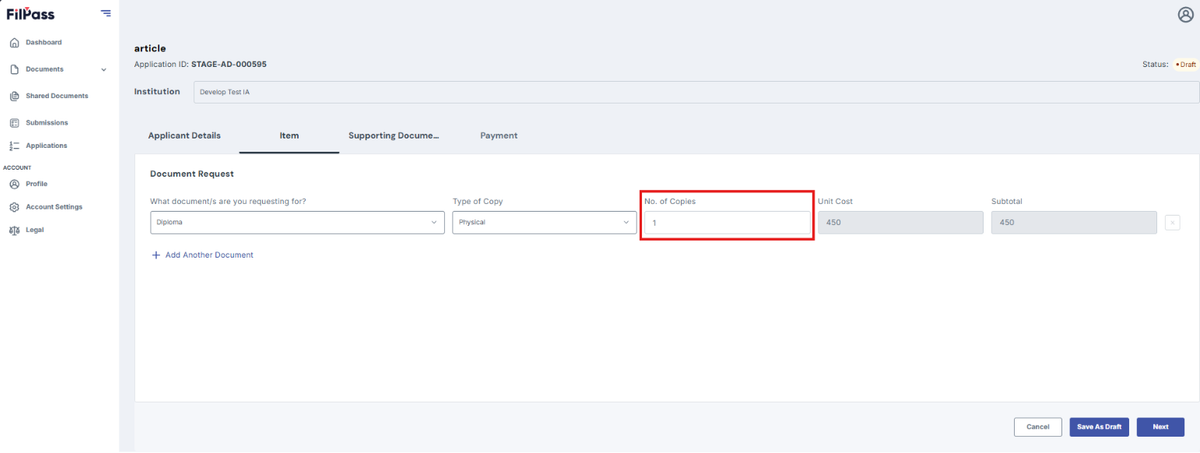
Task: Open the Profile page
Action: [x=37, y=184]
